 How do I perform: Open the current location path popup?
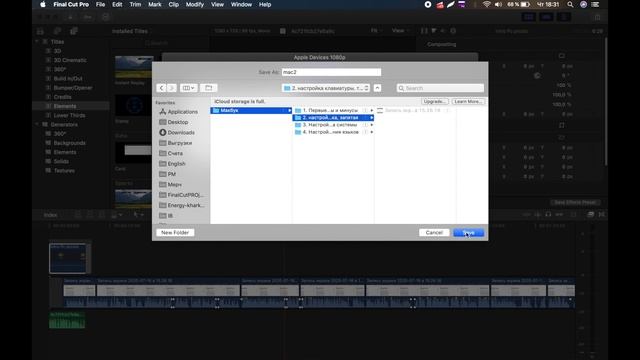point(326,88)
